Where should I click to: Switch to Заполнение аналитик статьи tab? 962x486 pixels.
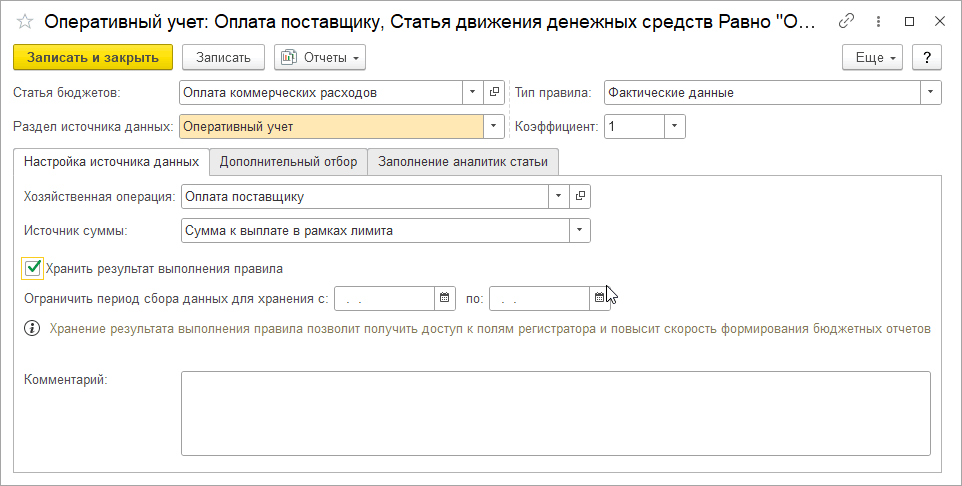coord(463,162)
